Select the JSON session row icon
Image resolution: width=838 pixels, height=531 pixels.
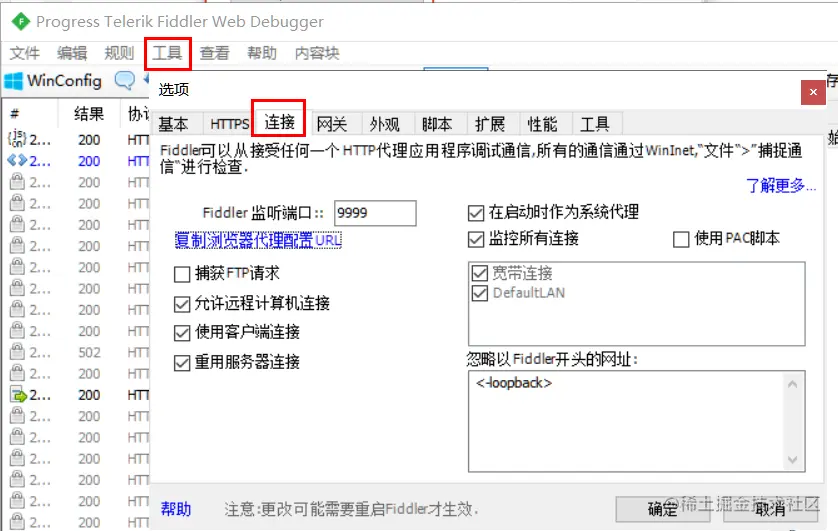click(17, 138)
